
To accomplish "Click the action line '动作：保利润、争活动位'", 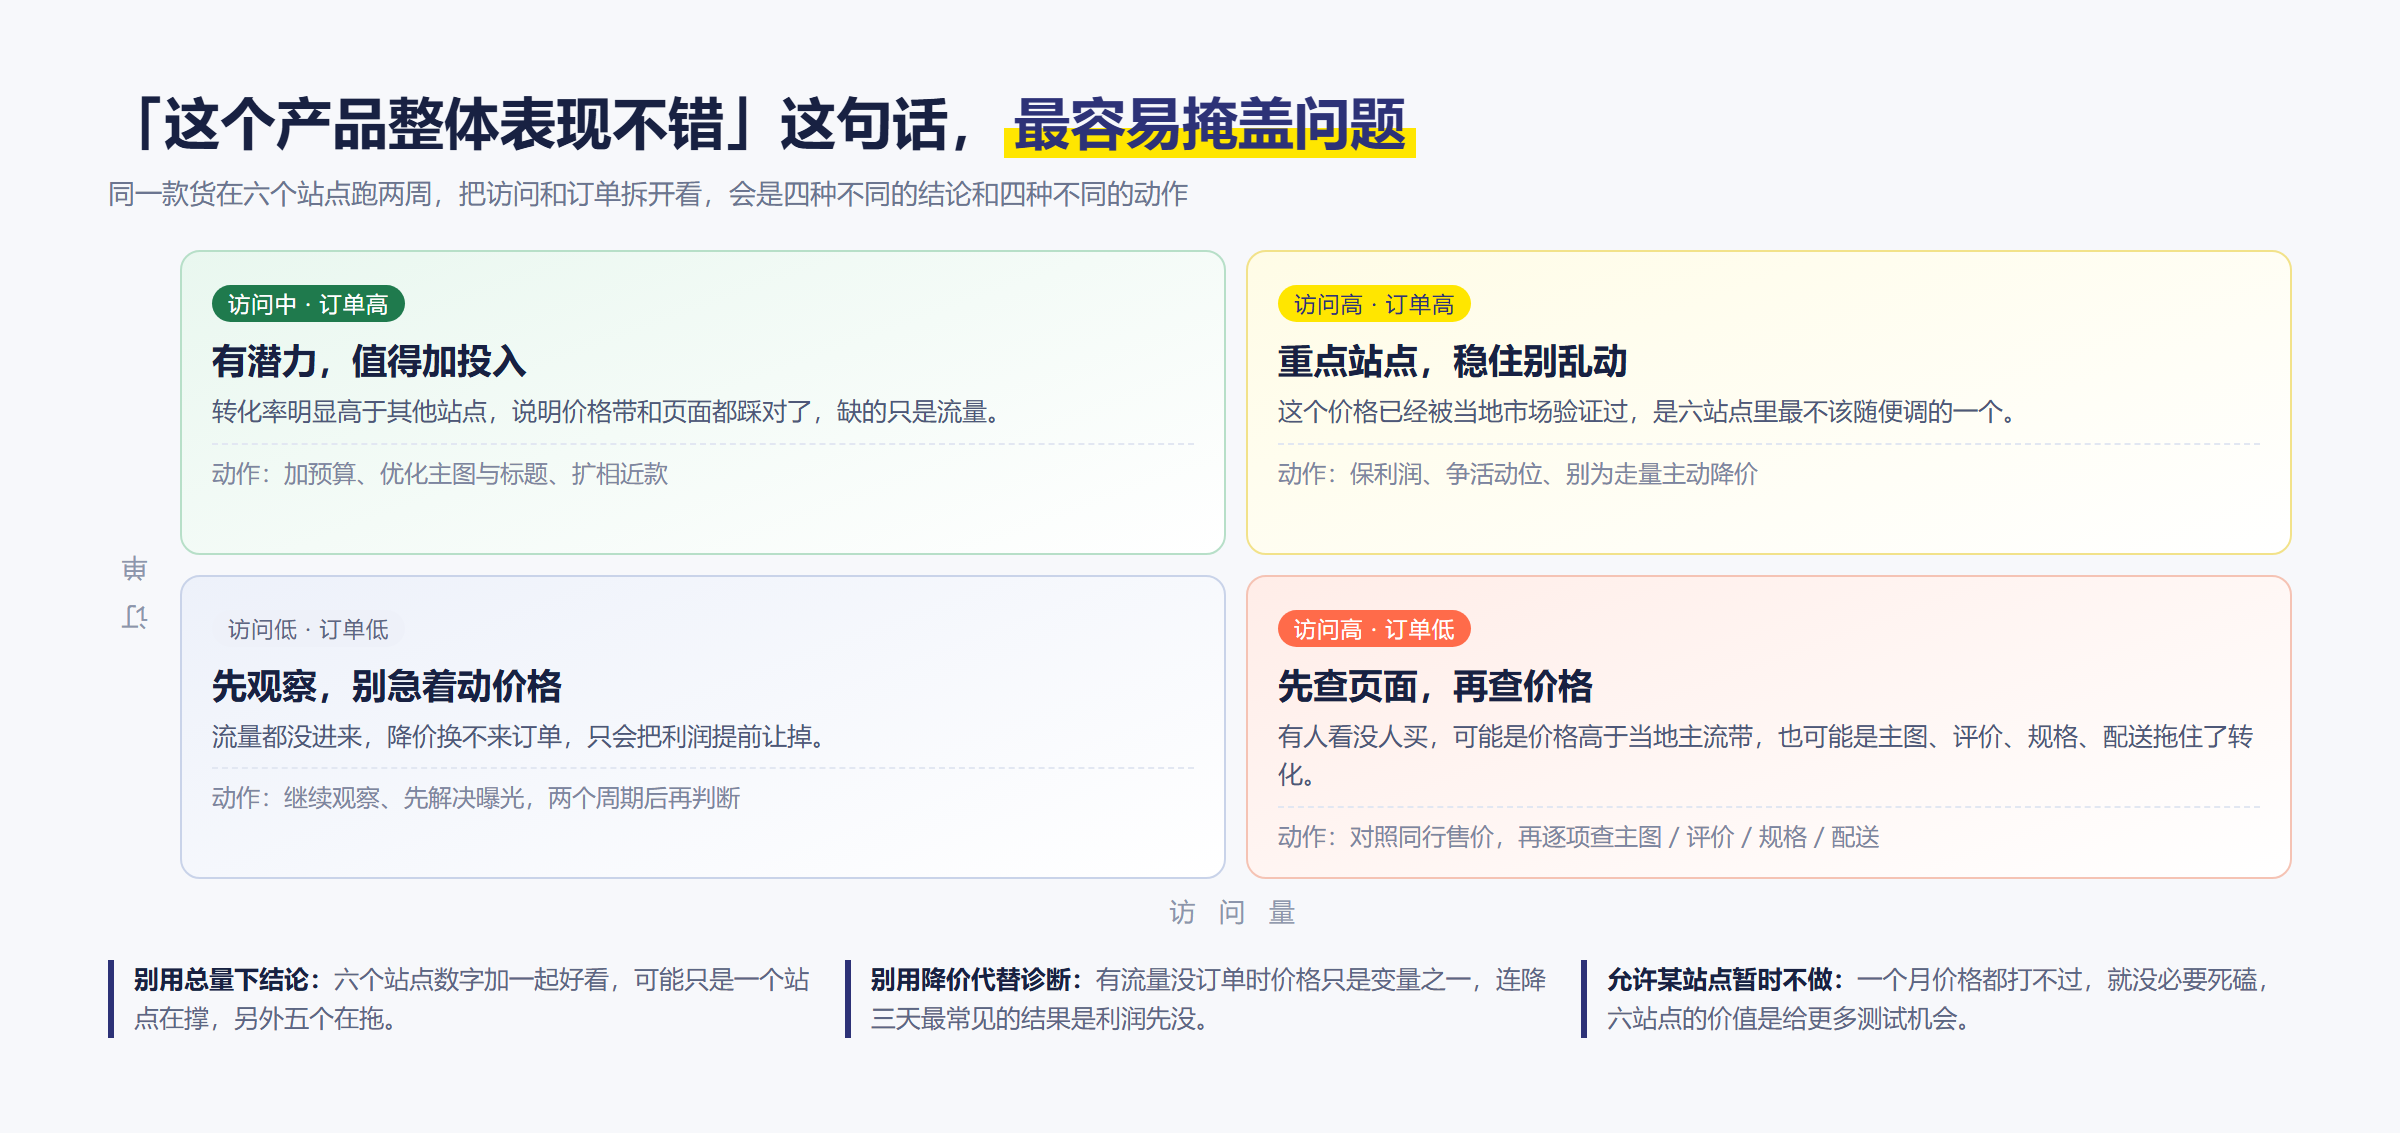I will [x=1517, y=473].
